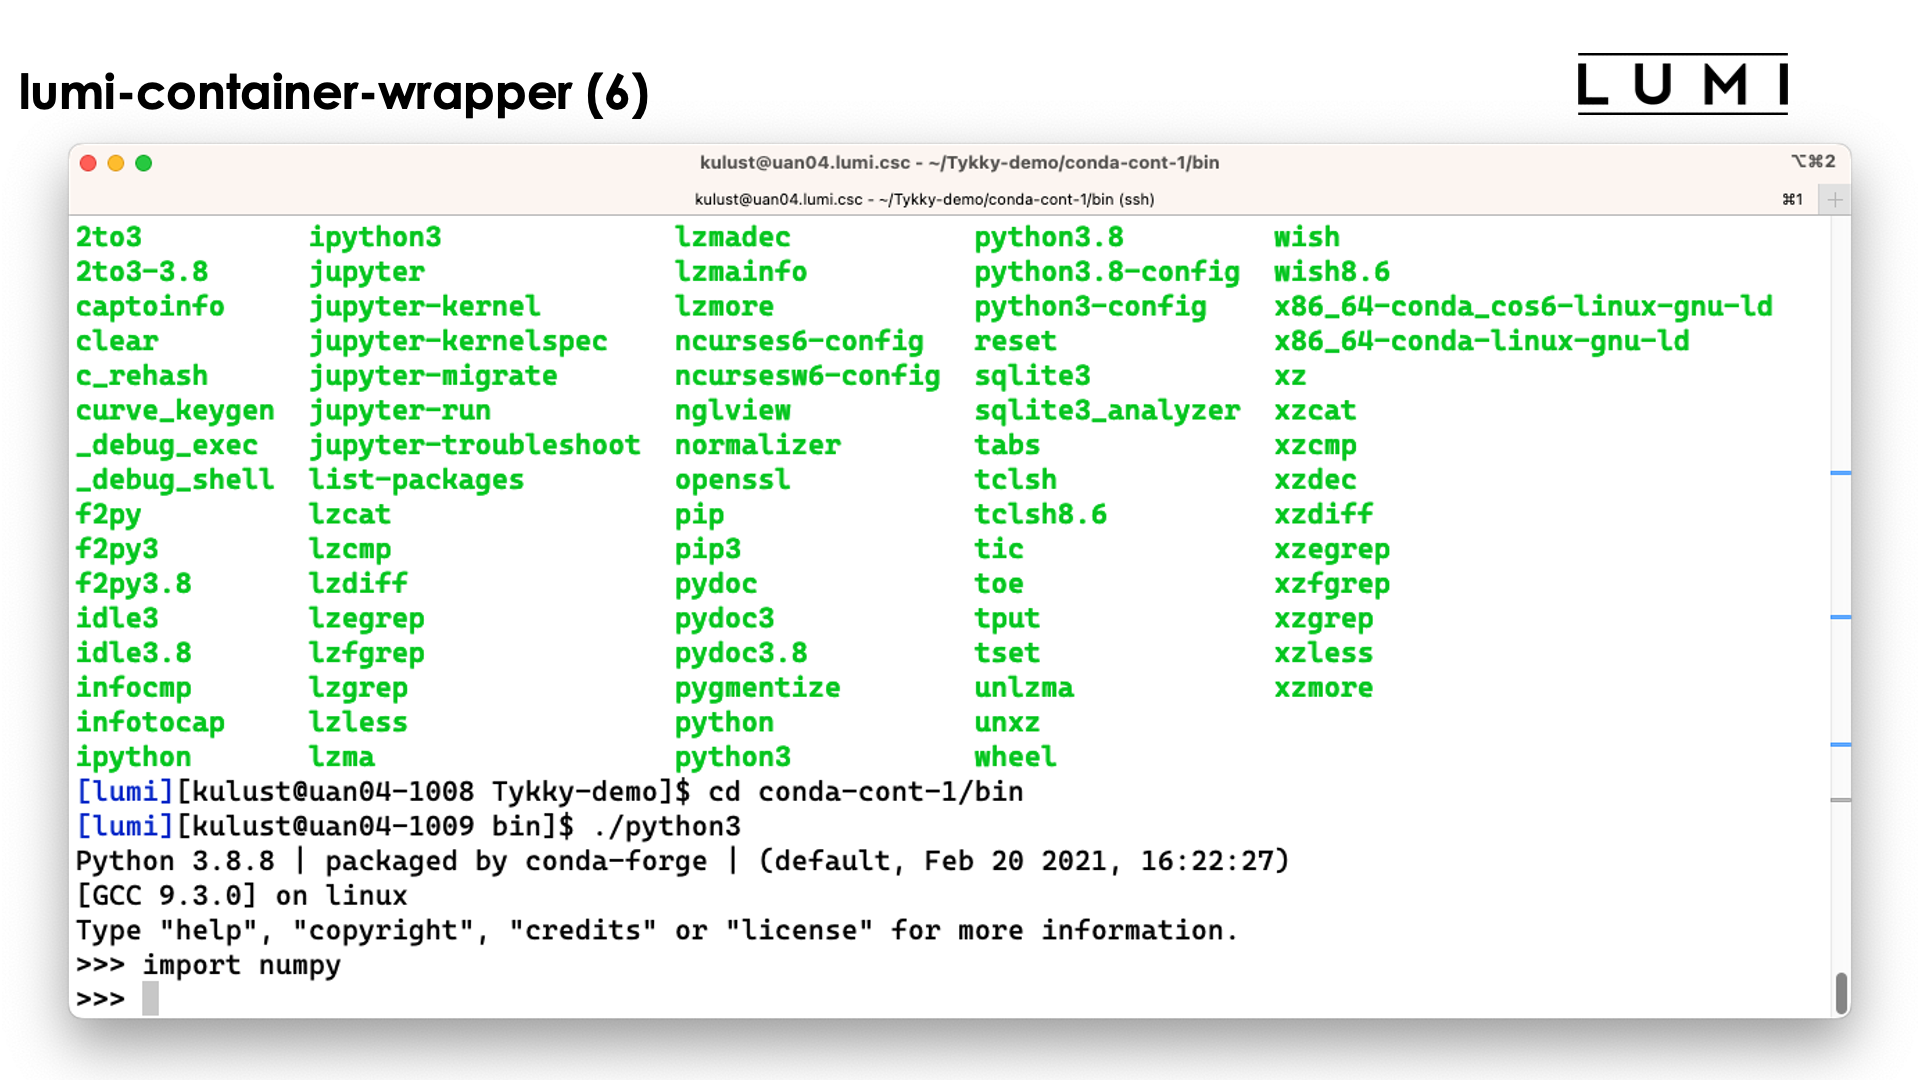Click the file name "2to3"
The height and width of the screenshot is (1080, 1920).
[x=109, y=237]
